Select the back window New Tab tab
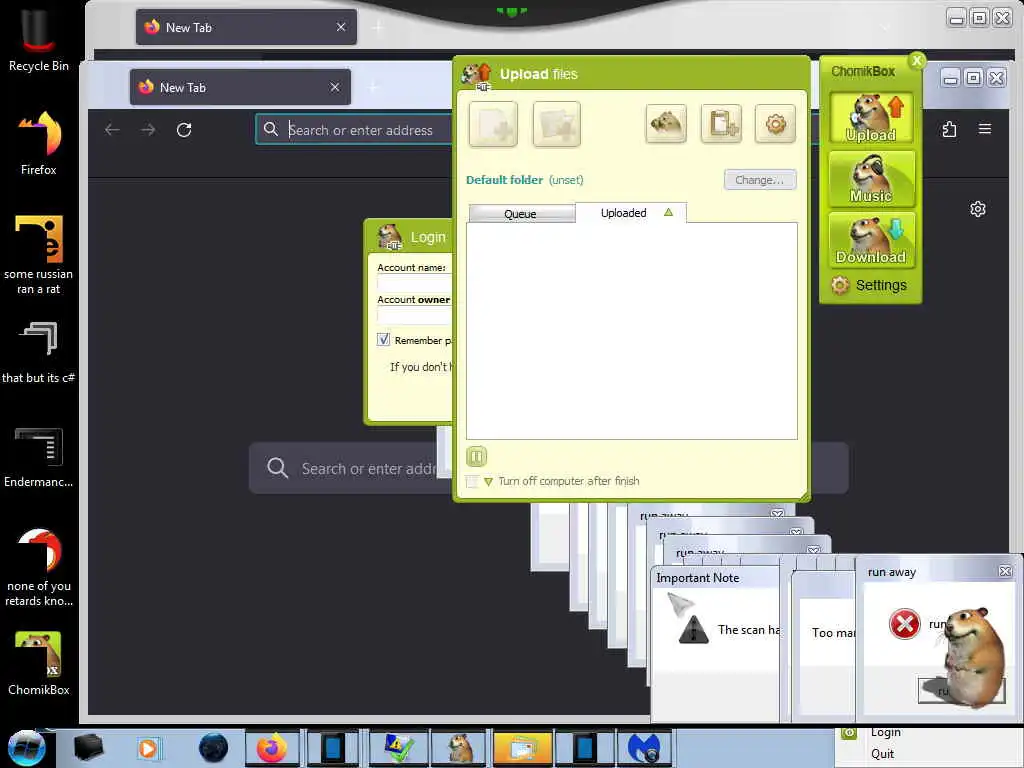Screen dimensions: 1024x768 [x=246, y=27]
